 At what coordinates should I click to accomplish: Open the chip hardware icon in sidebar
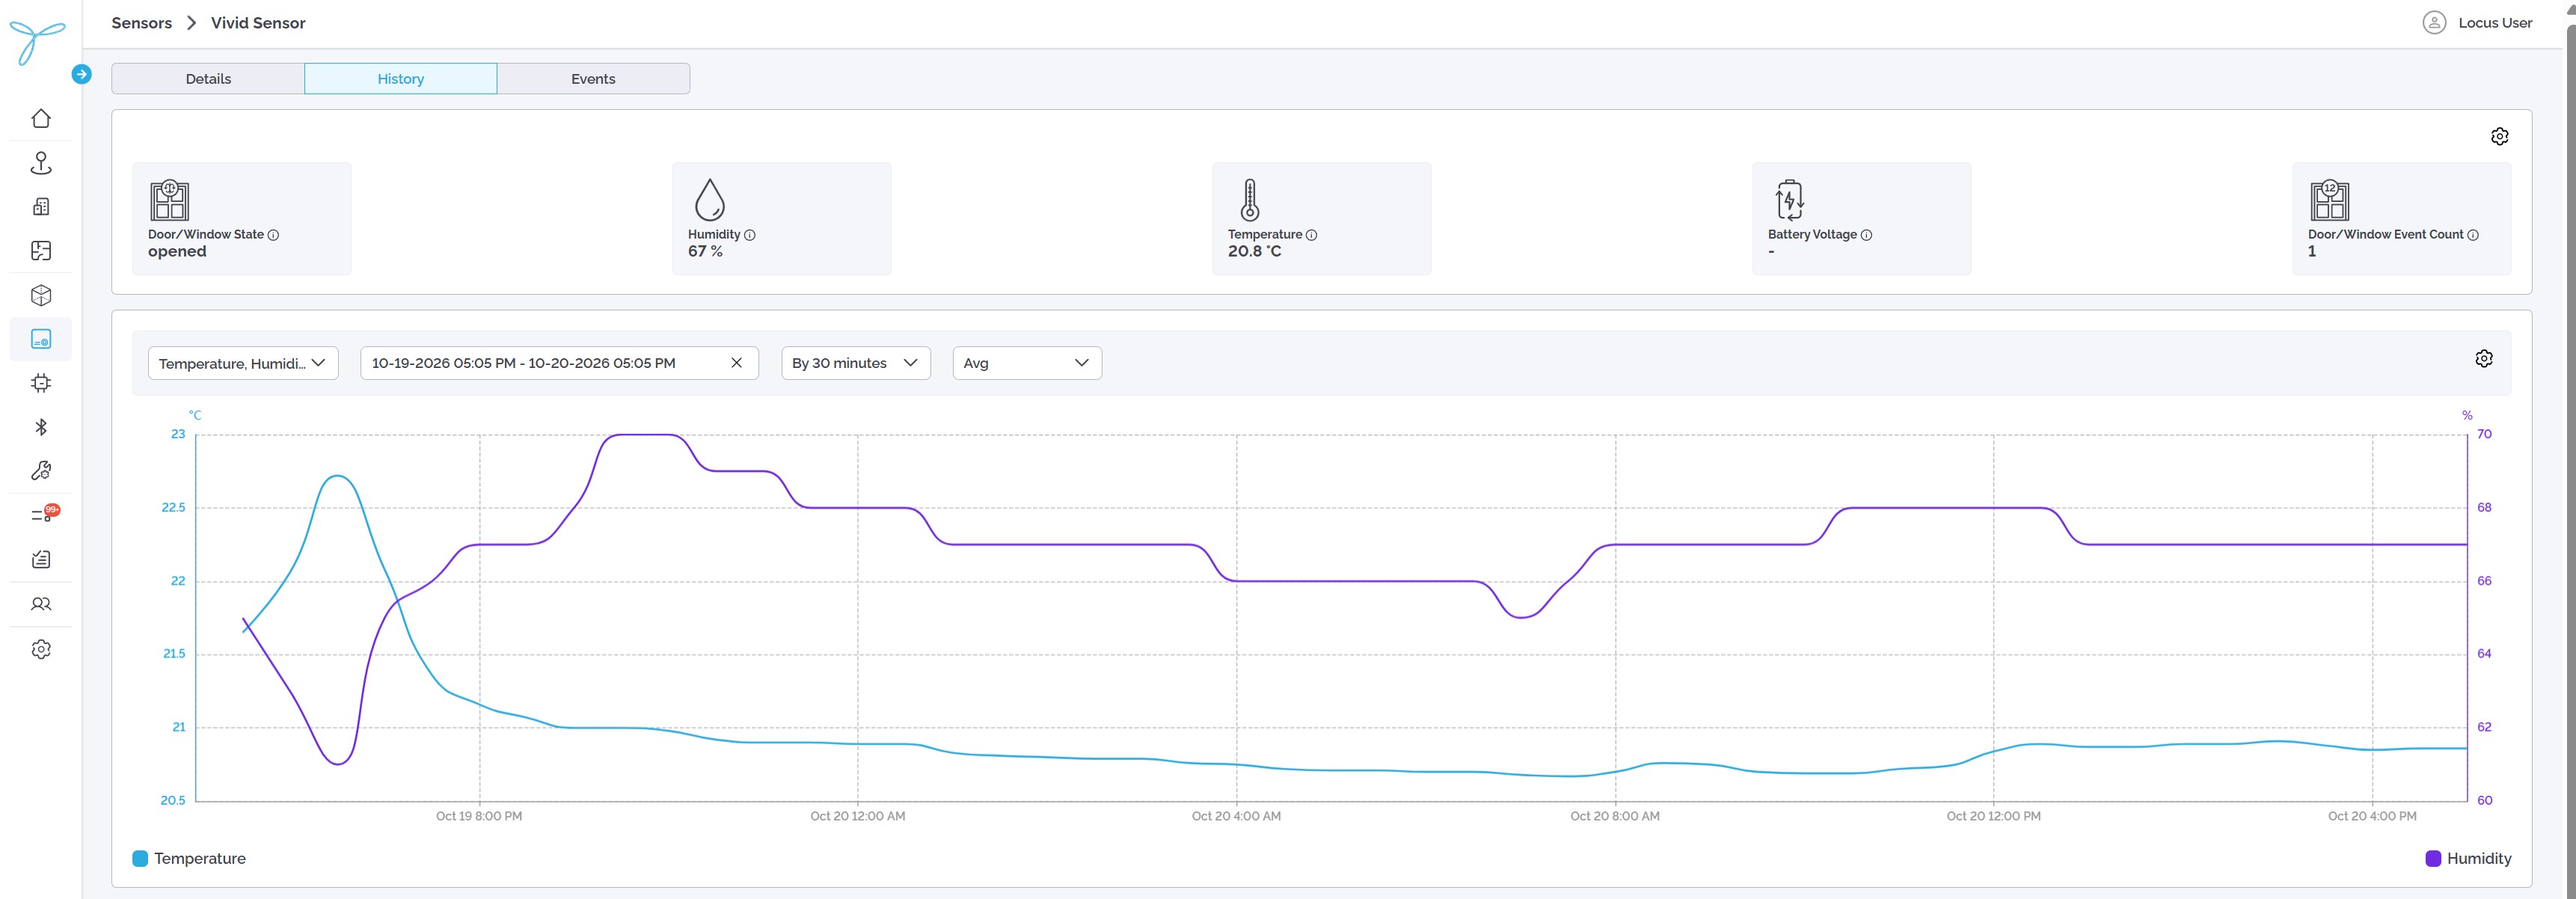pyautogui.click(x=41, y=383)
